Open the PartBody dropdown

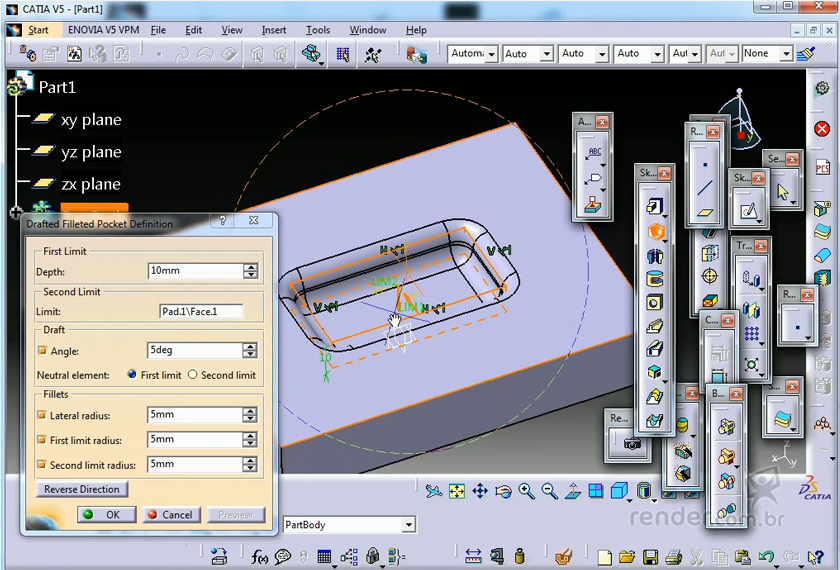[408, 525]
